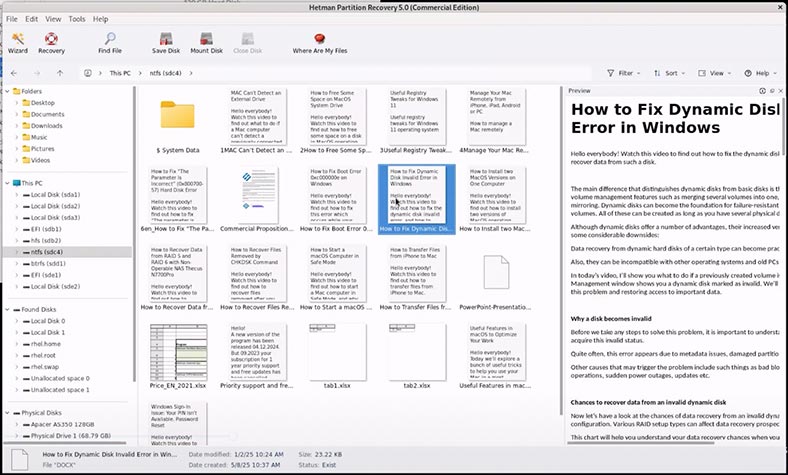Click the Close Disk icon
The height and width of the screenshot is (475, 788).
[x=247, y=39]
